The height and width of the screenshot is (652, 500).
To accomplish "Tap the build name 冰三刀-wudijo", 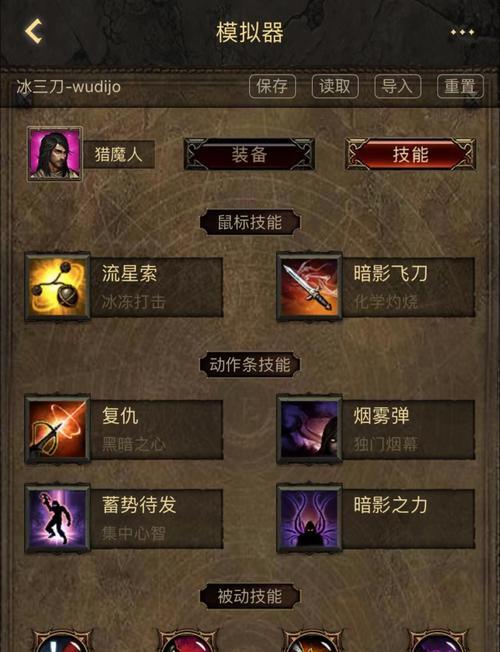I will tap(69, 87).
